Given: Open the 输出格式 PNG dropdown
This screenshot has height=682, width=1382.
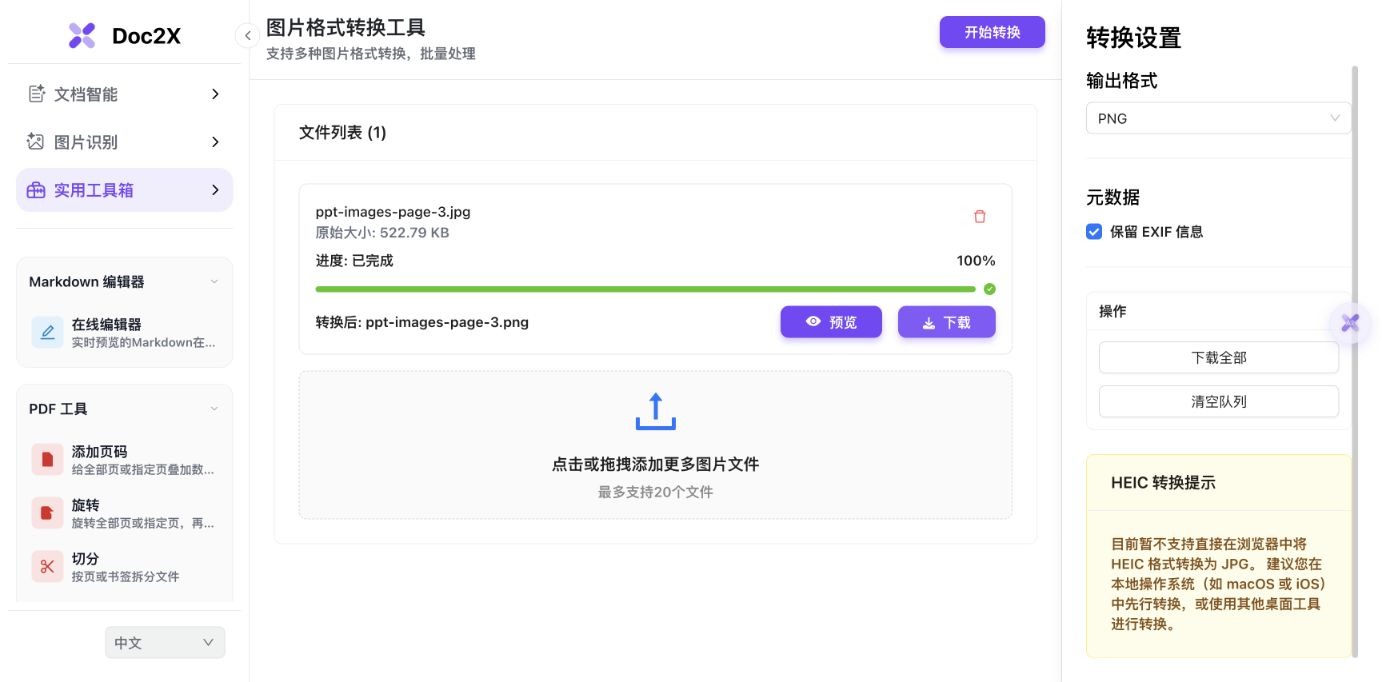Looking at the screenshot, I should [x=1218, y=118].
